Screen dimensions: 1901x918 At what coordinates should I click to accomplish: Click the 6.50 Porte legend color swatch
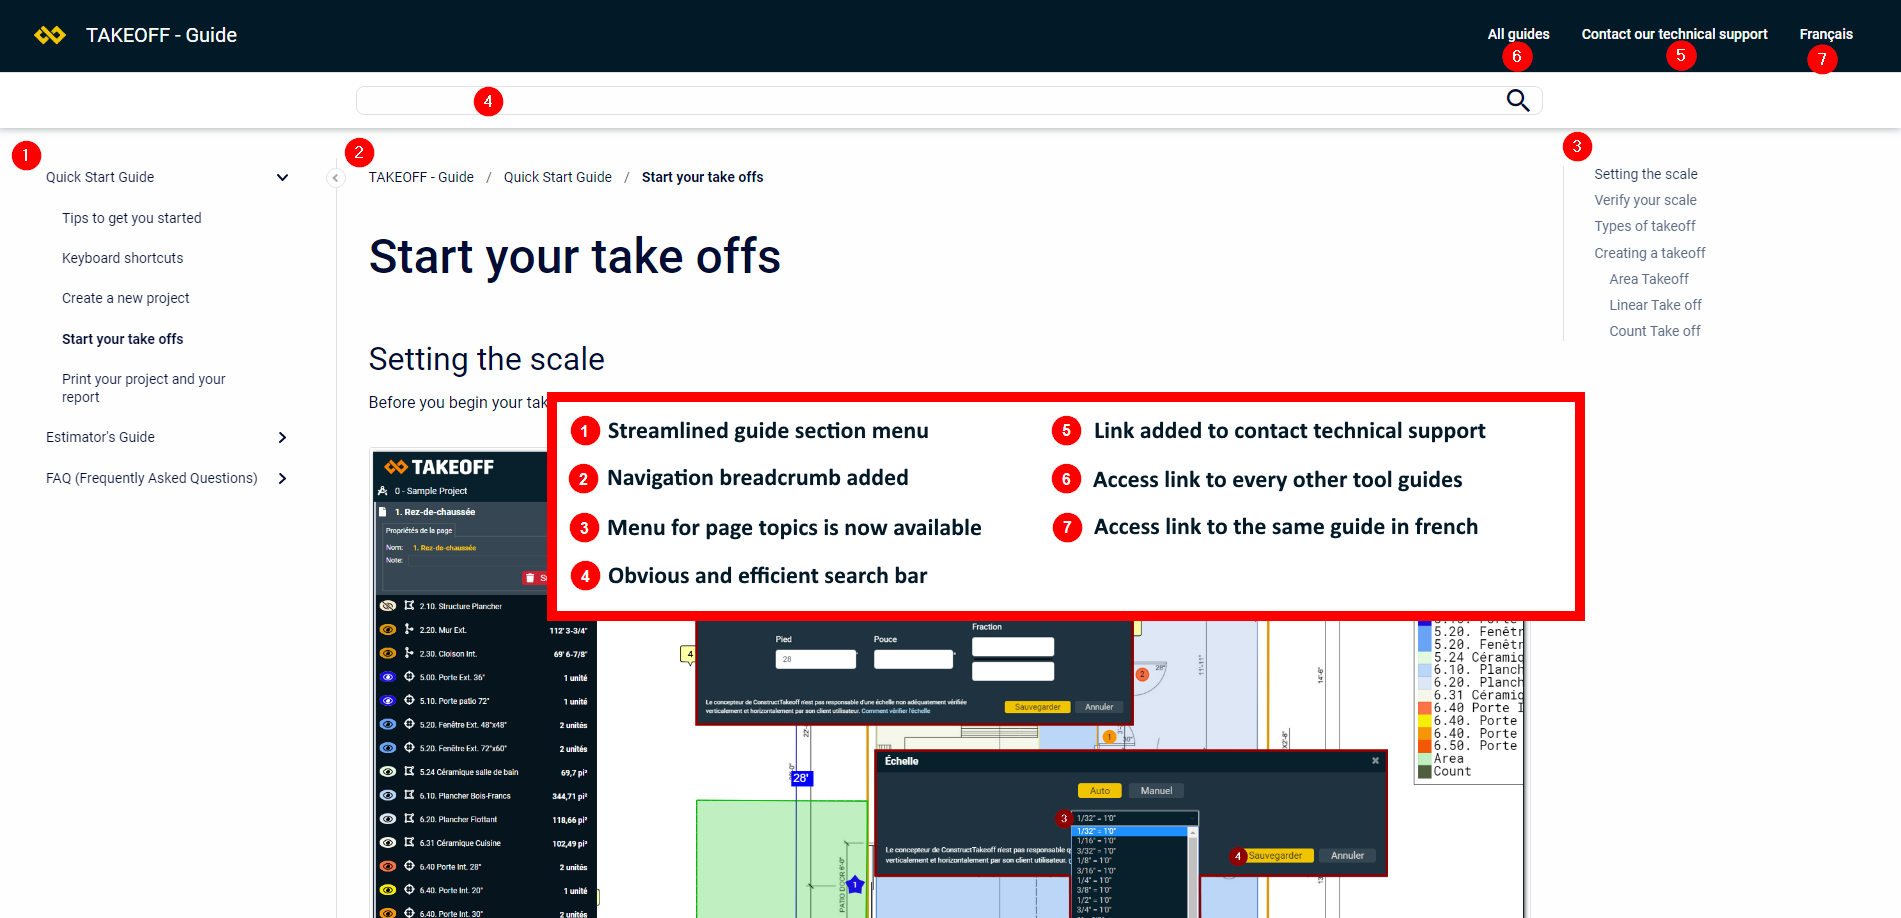coord(1424,746)
